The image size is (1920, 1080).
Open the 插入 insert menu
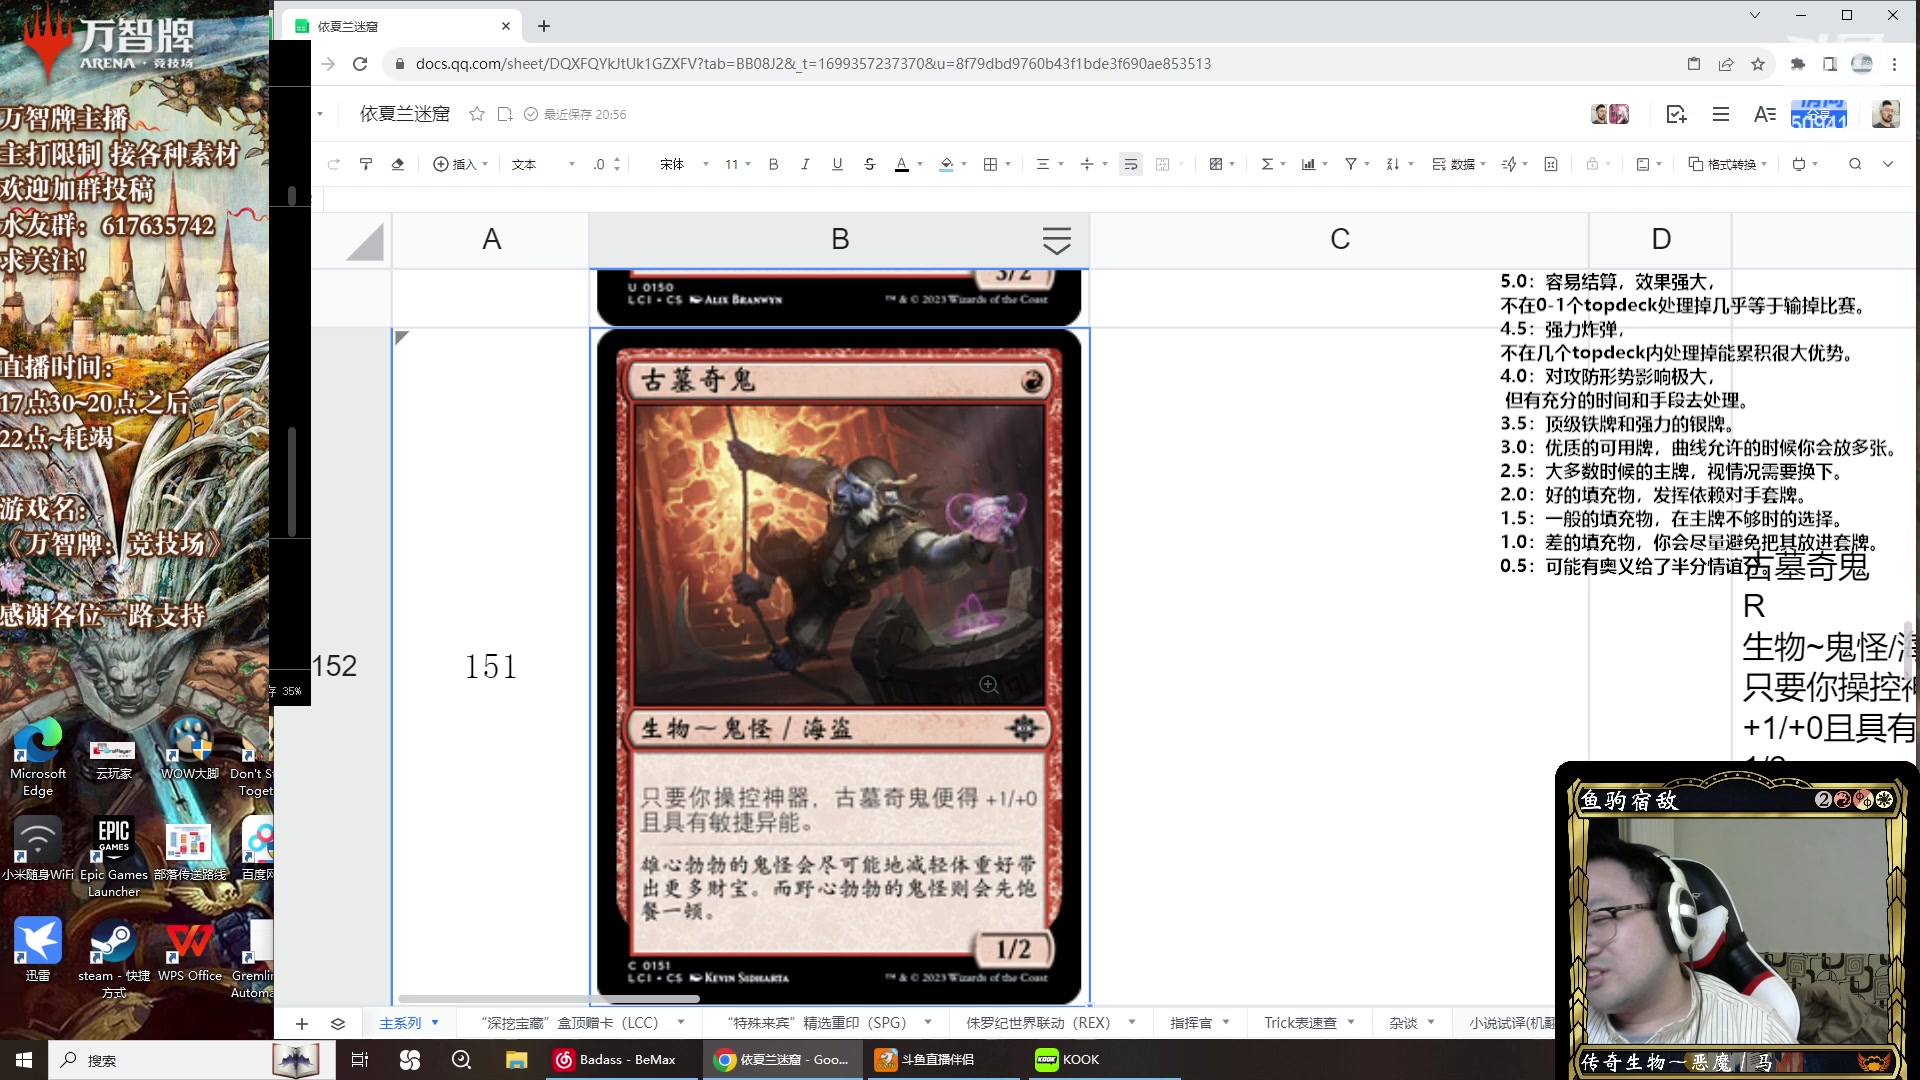pos(460,164)
